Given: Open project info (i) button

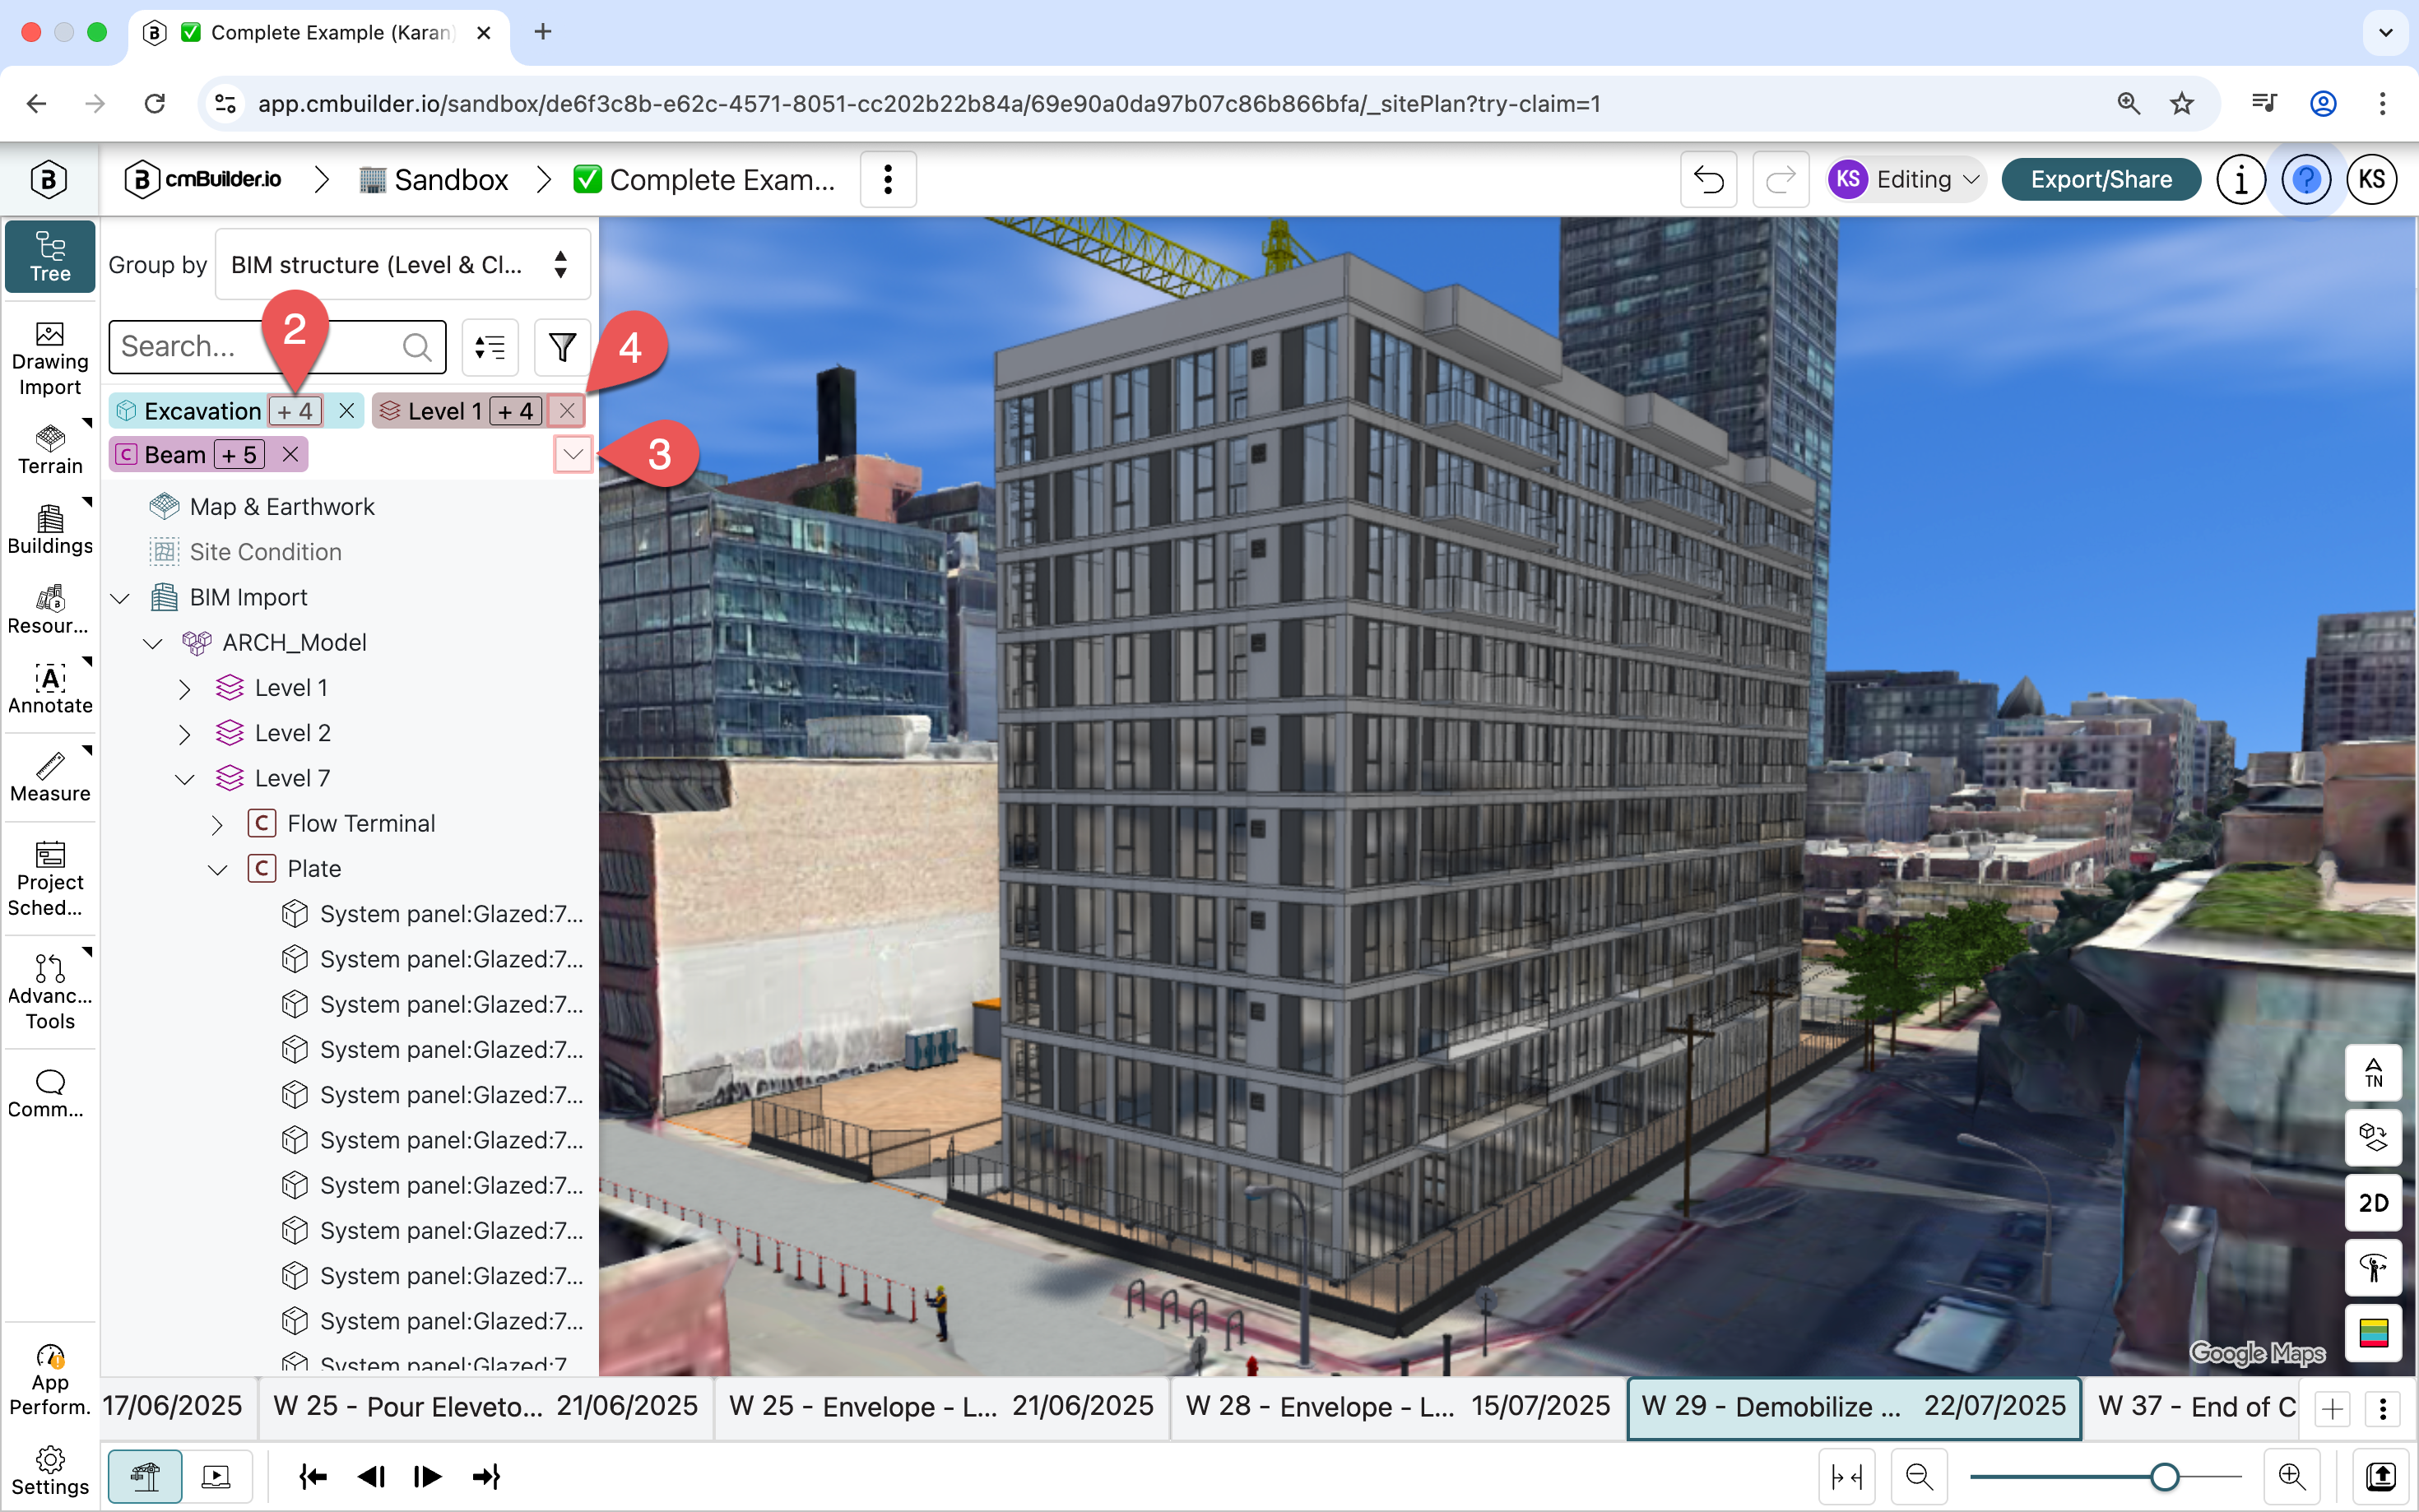Looking at the screenshot, I should point(2240,180).
